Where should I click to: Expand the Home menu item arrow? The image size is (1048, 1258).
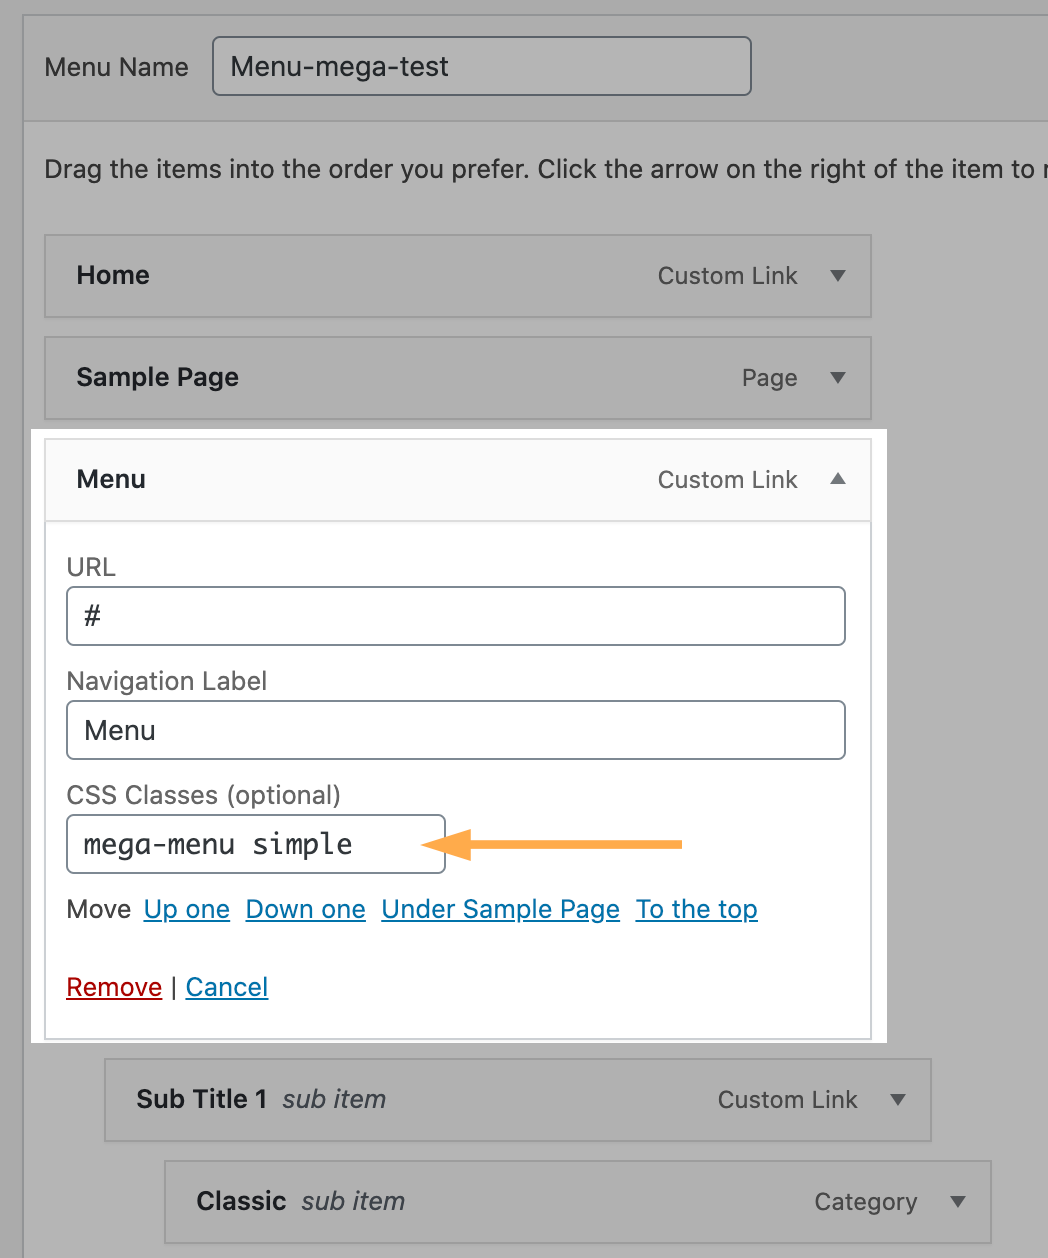[x=838, y=276]
